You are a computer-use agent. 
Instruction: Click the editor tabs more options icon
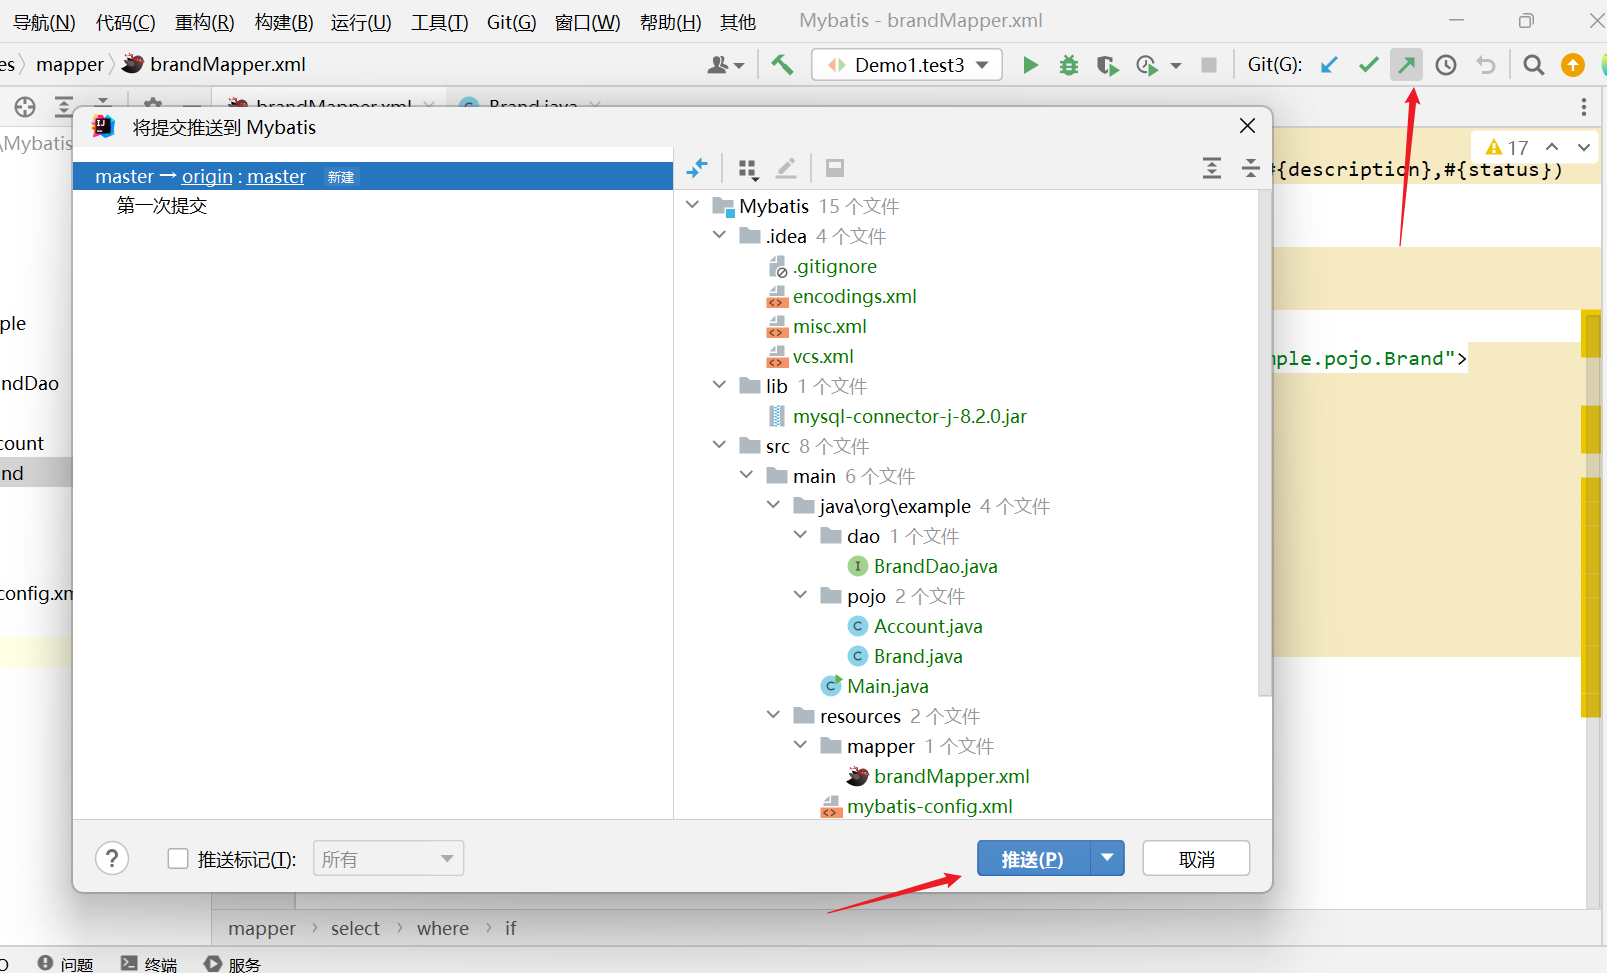1584,107
